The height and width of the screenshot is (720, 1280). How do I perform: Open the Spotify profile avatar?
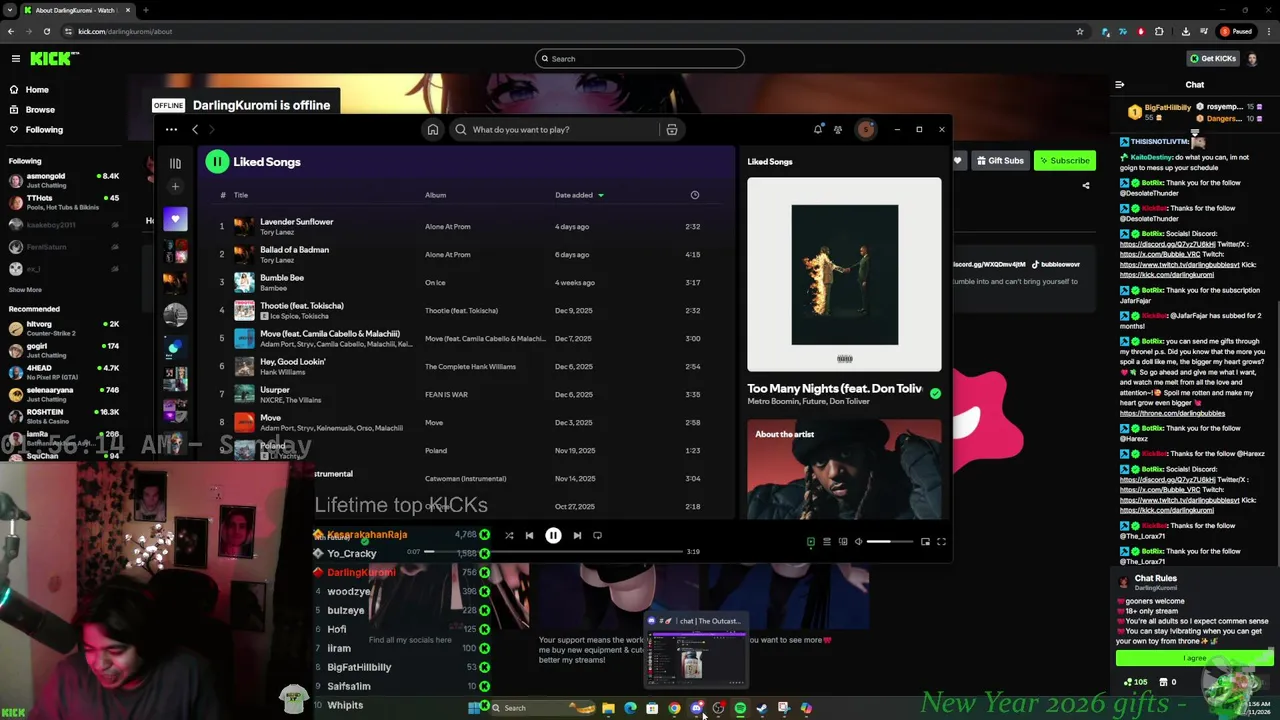pos(866,129)
